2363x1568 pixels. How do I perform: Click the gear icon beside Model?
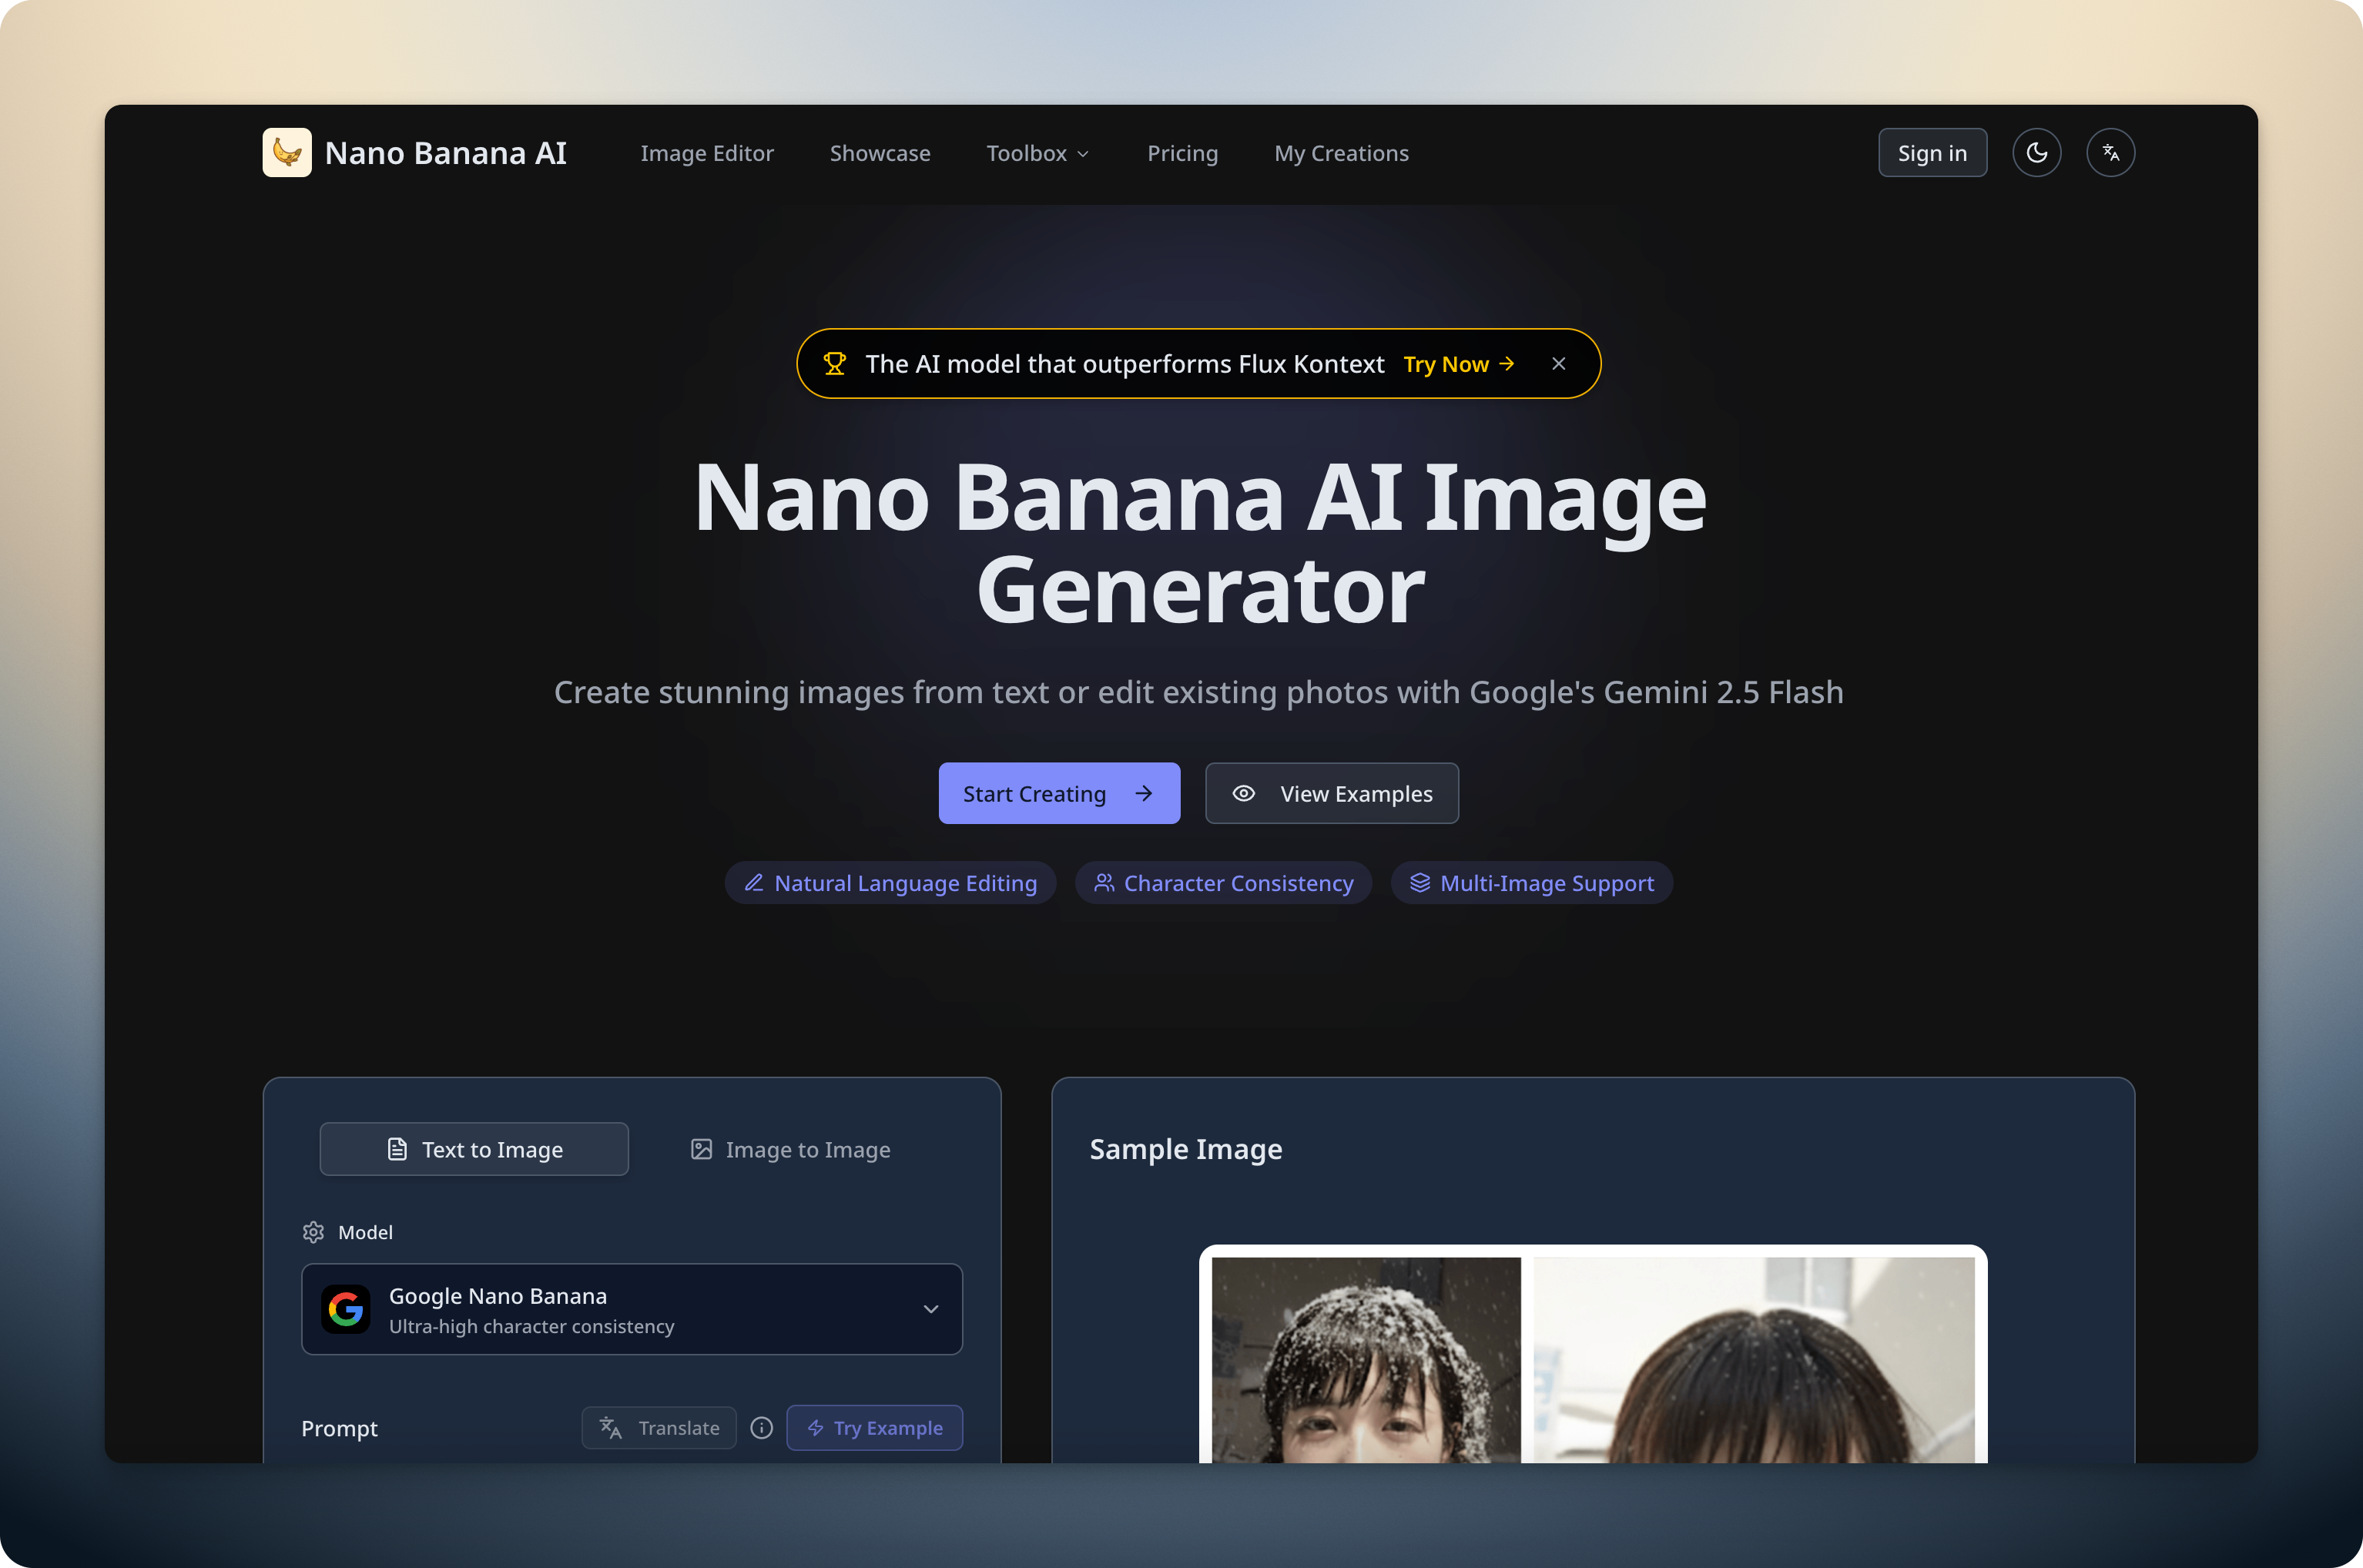(313, 1232)
